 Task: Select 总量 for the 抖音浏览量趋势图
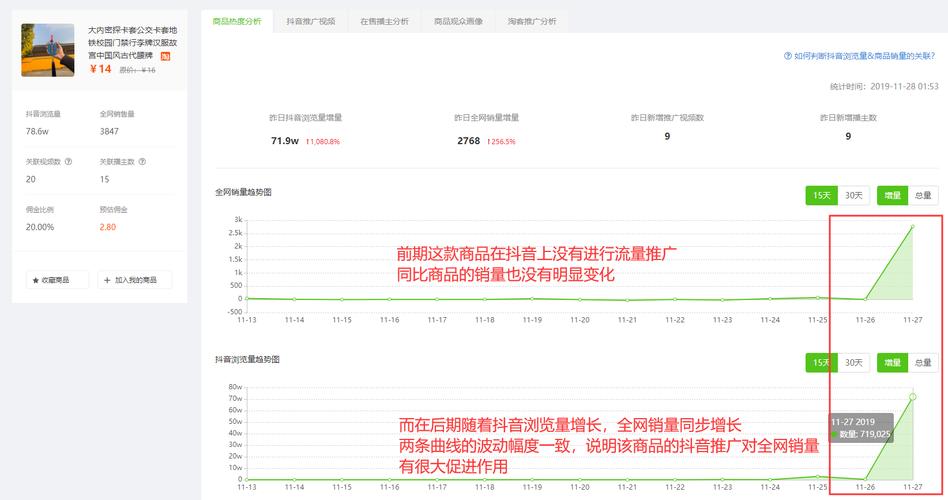point(923,363)
